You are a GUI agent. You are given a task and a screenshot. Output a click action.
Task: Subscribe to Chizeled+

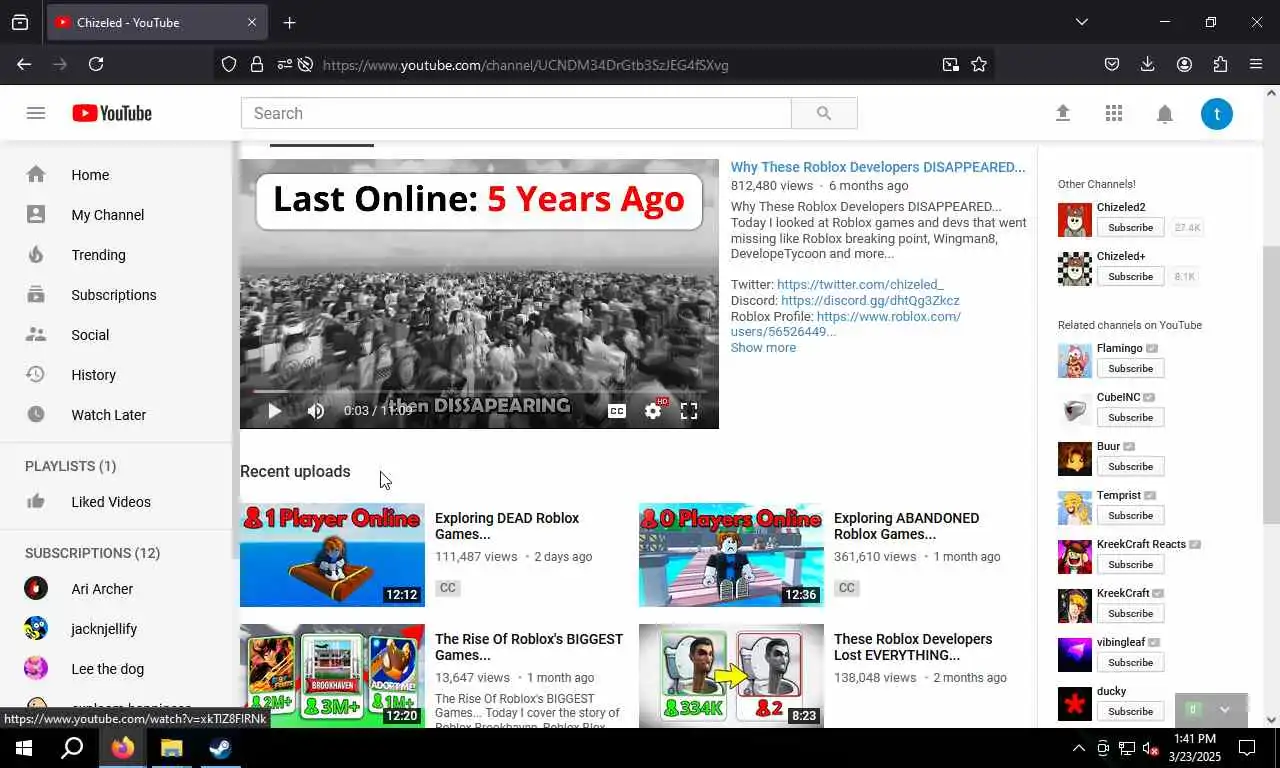(1131, 276)
